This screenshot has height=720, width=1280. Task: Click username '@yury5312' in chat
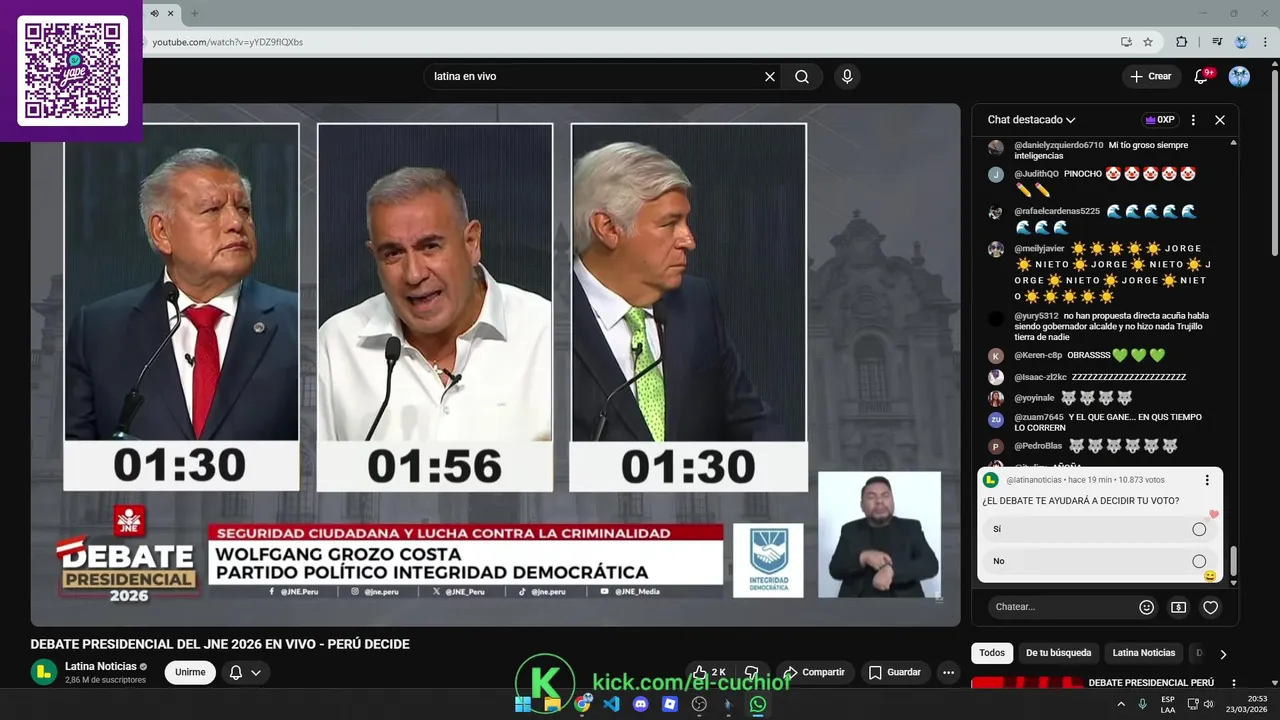coord(1036,316)
